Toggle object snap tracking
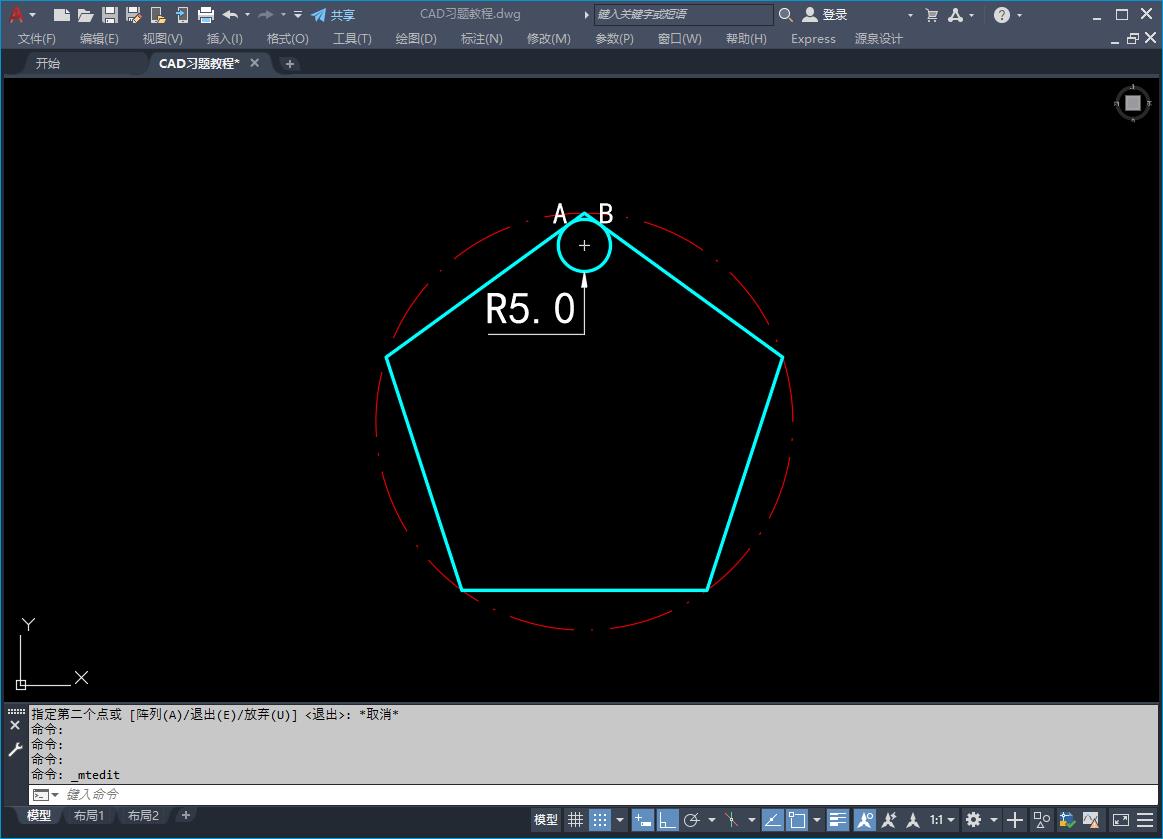The height and width of the screenshot is (839, 1163). [x=772, y=820]
